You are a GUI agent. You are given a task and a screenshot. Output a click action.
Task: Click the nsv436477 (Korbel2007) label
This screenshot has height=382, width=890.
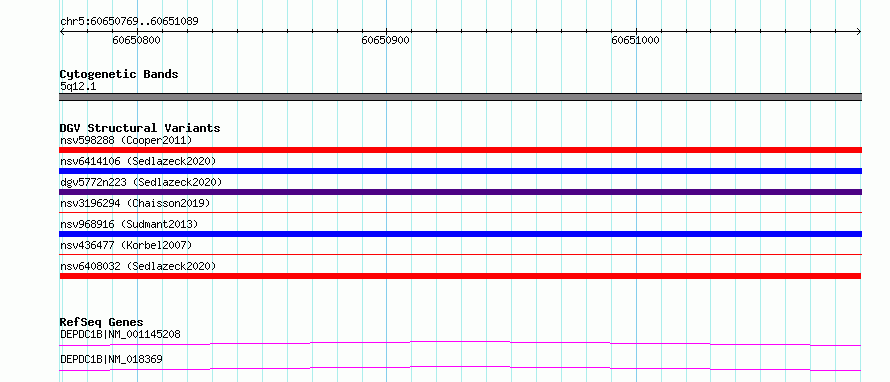click(x=126, y=245)
